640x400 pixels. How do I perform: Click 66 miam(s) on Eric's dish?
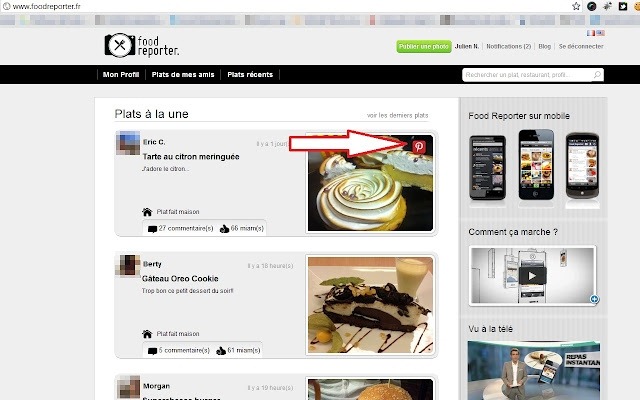[247, 229]
